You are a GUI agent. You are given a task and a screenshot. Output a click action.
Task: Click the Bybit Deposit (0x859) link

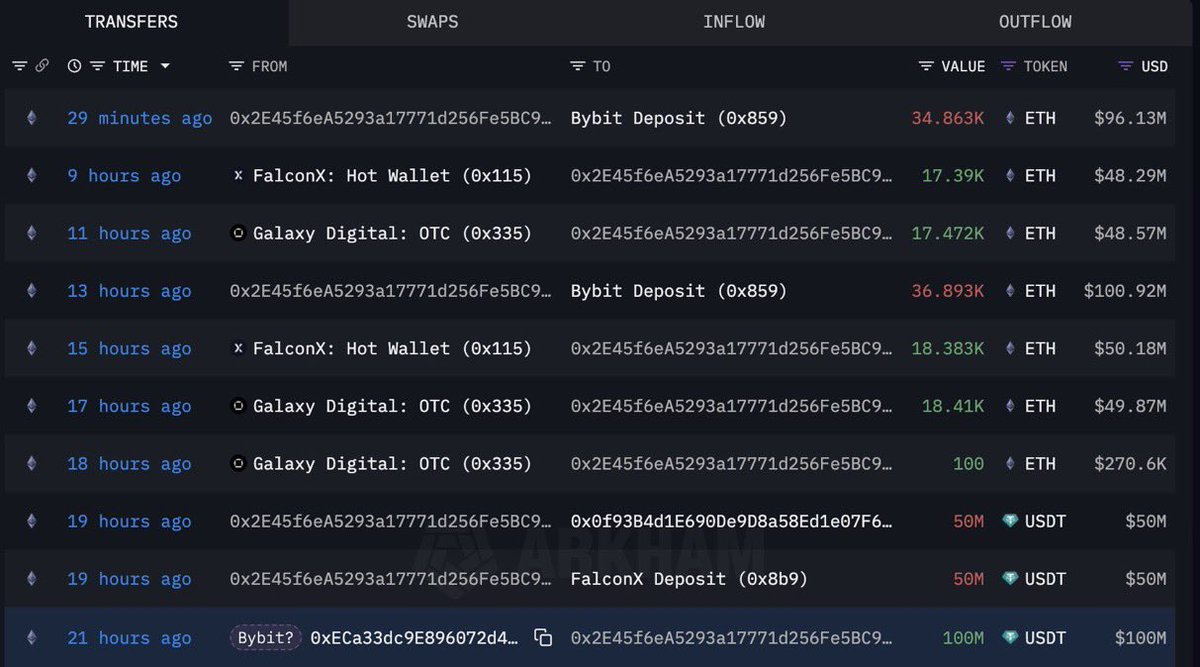coord(677,118)
